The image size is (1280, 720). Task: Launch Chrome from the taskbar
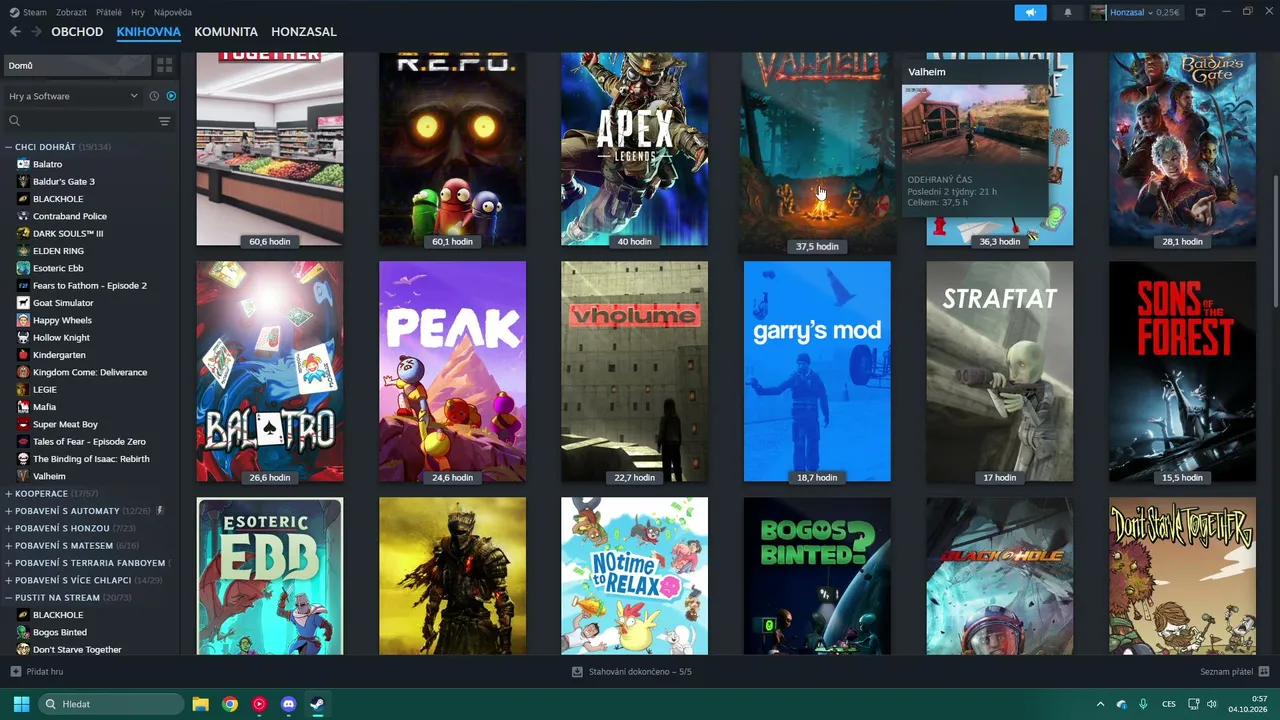pyautogui.click(x=230, y=704)
